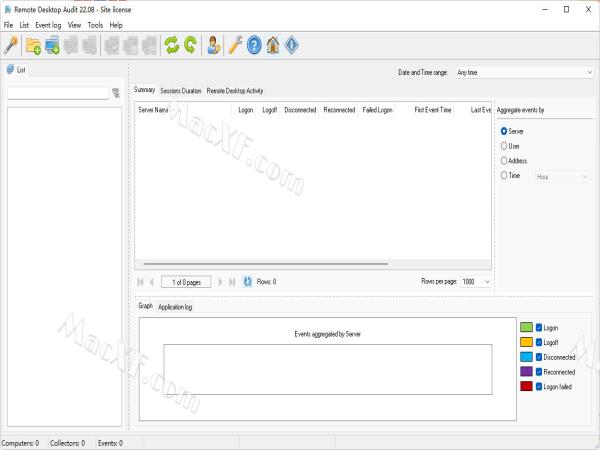Image resolution: width=600 pixels, height=450 pixels.
Task: Click the table horizontal scrollbar
Action: click(266, 264)
